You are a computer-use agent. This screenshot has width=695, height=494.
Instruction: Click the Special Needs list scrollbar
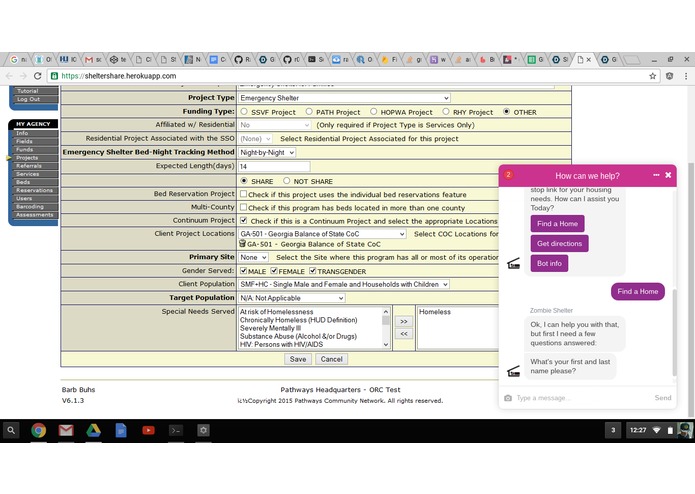tap(386, 328)
